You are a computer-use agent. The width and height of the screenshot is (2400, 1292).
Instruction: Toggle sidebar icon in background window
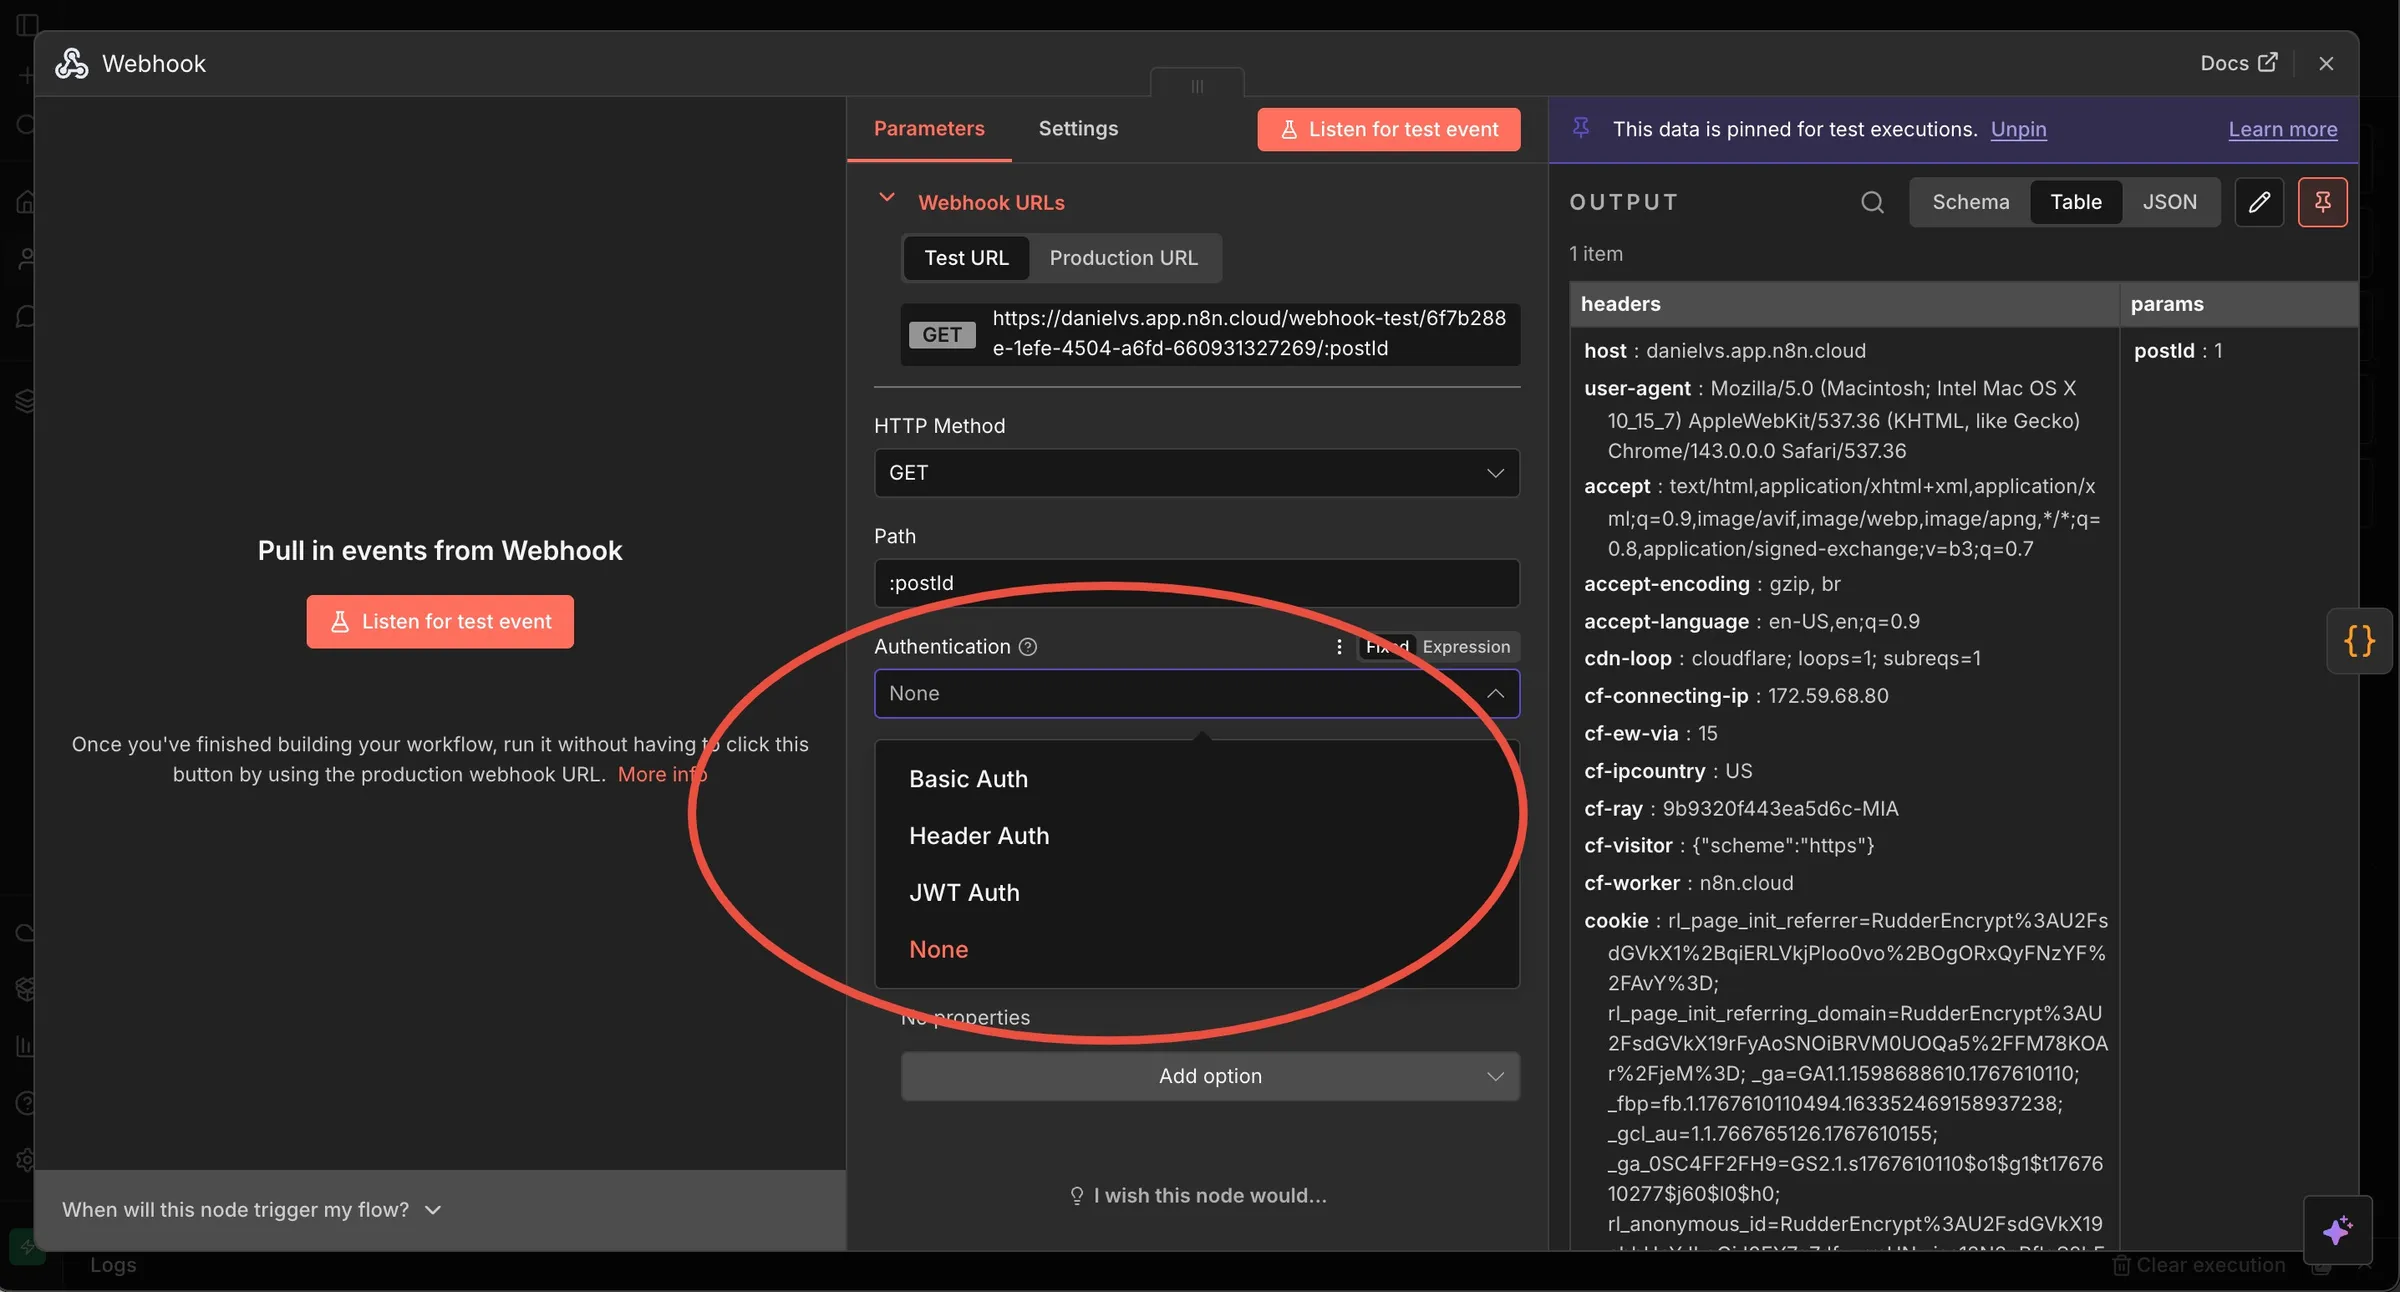(27, 24)
